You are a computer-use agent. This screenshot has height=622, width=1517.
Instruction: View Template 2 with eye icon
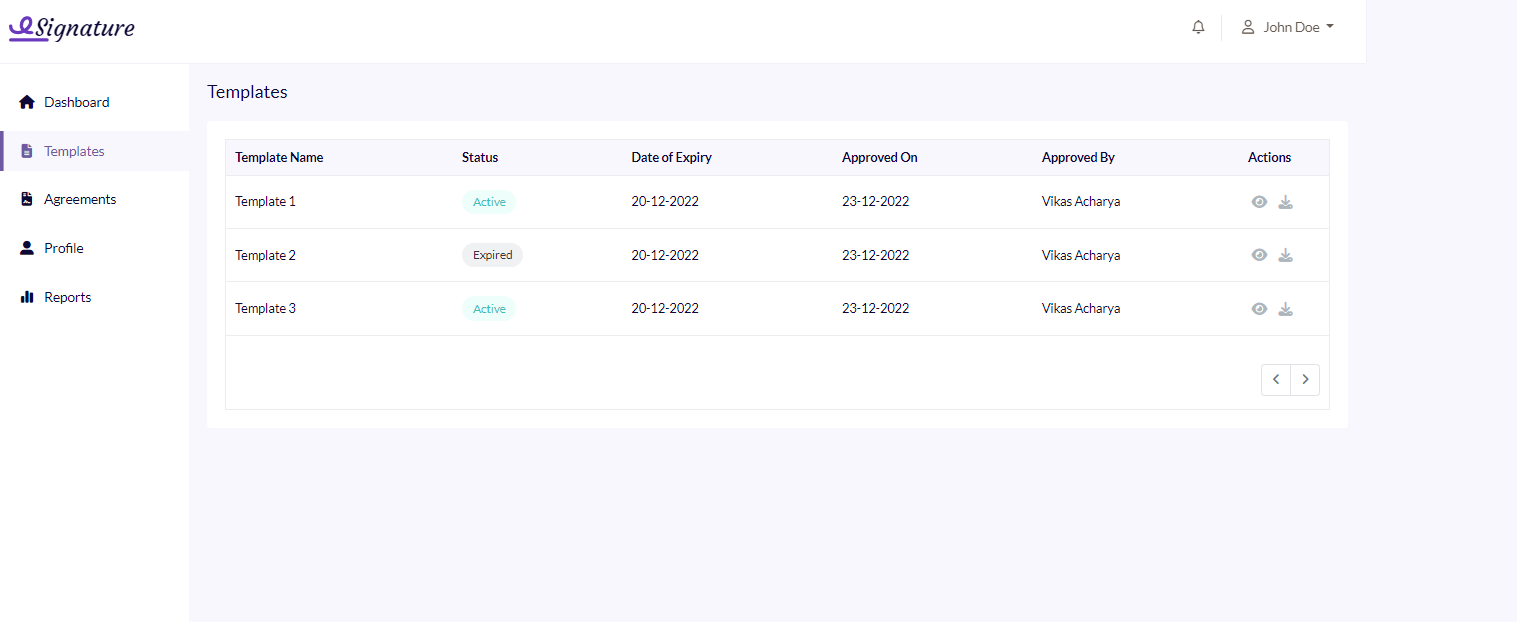tap(1259, 255)
